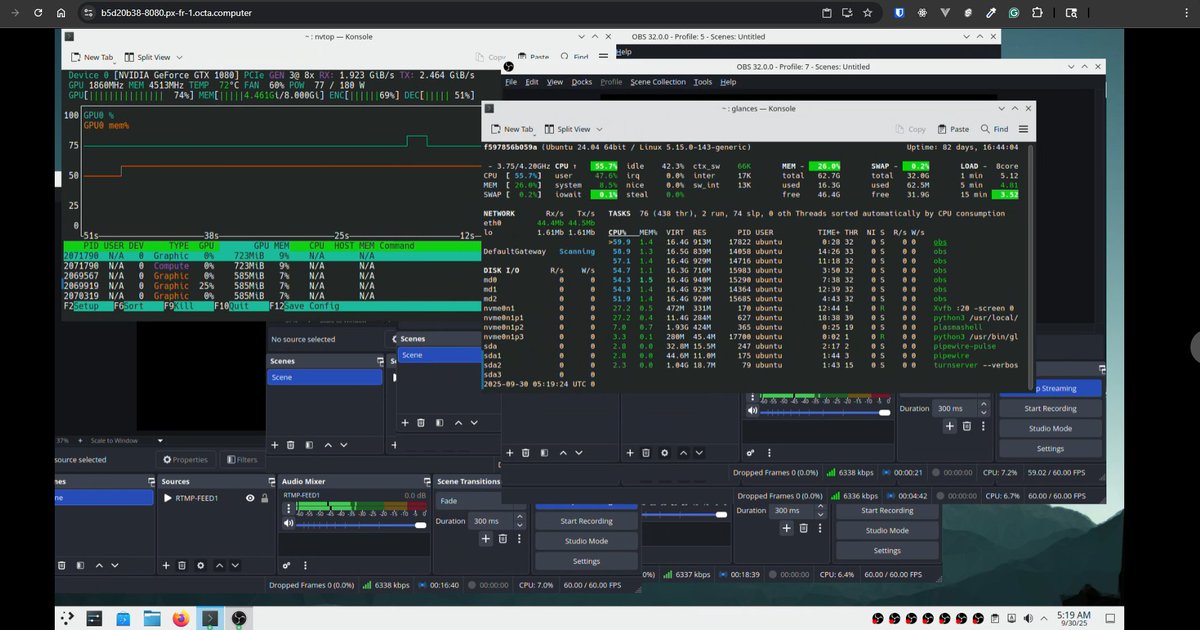1200x630 pixels.
Task: Open the Scale to Window preview dropdown
Action: coord(161,440)
